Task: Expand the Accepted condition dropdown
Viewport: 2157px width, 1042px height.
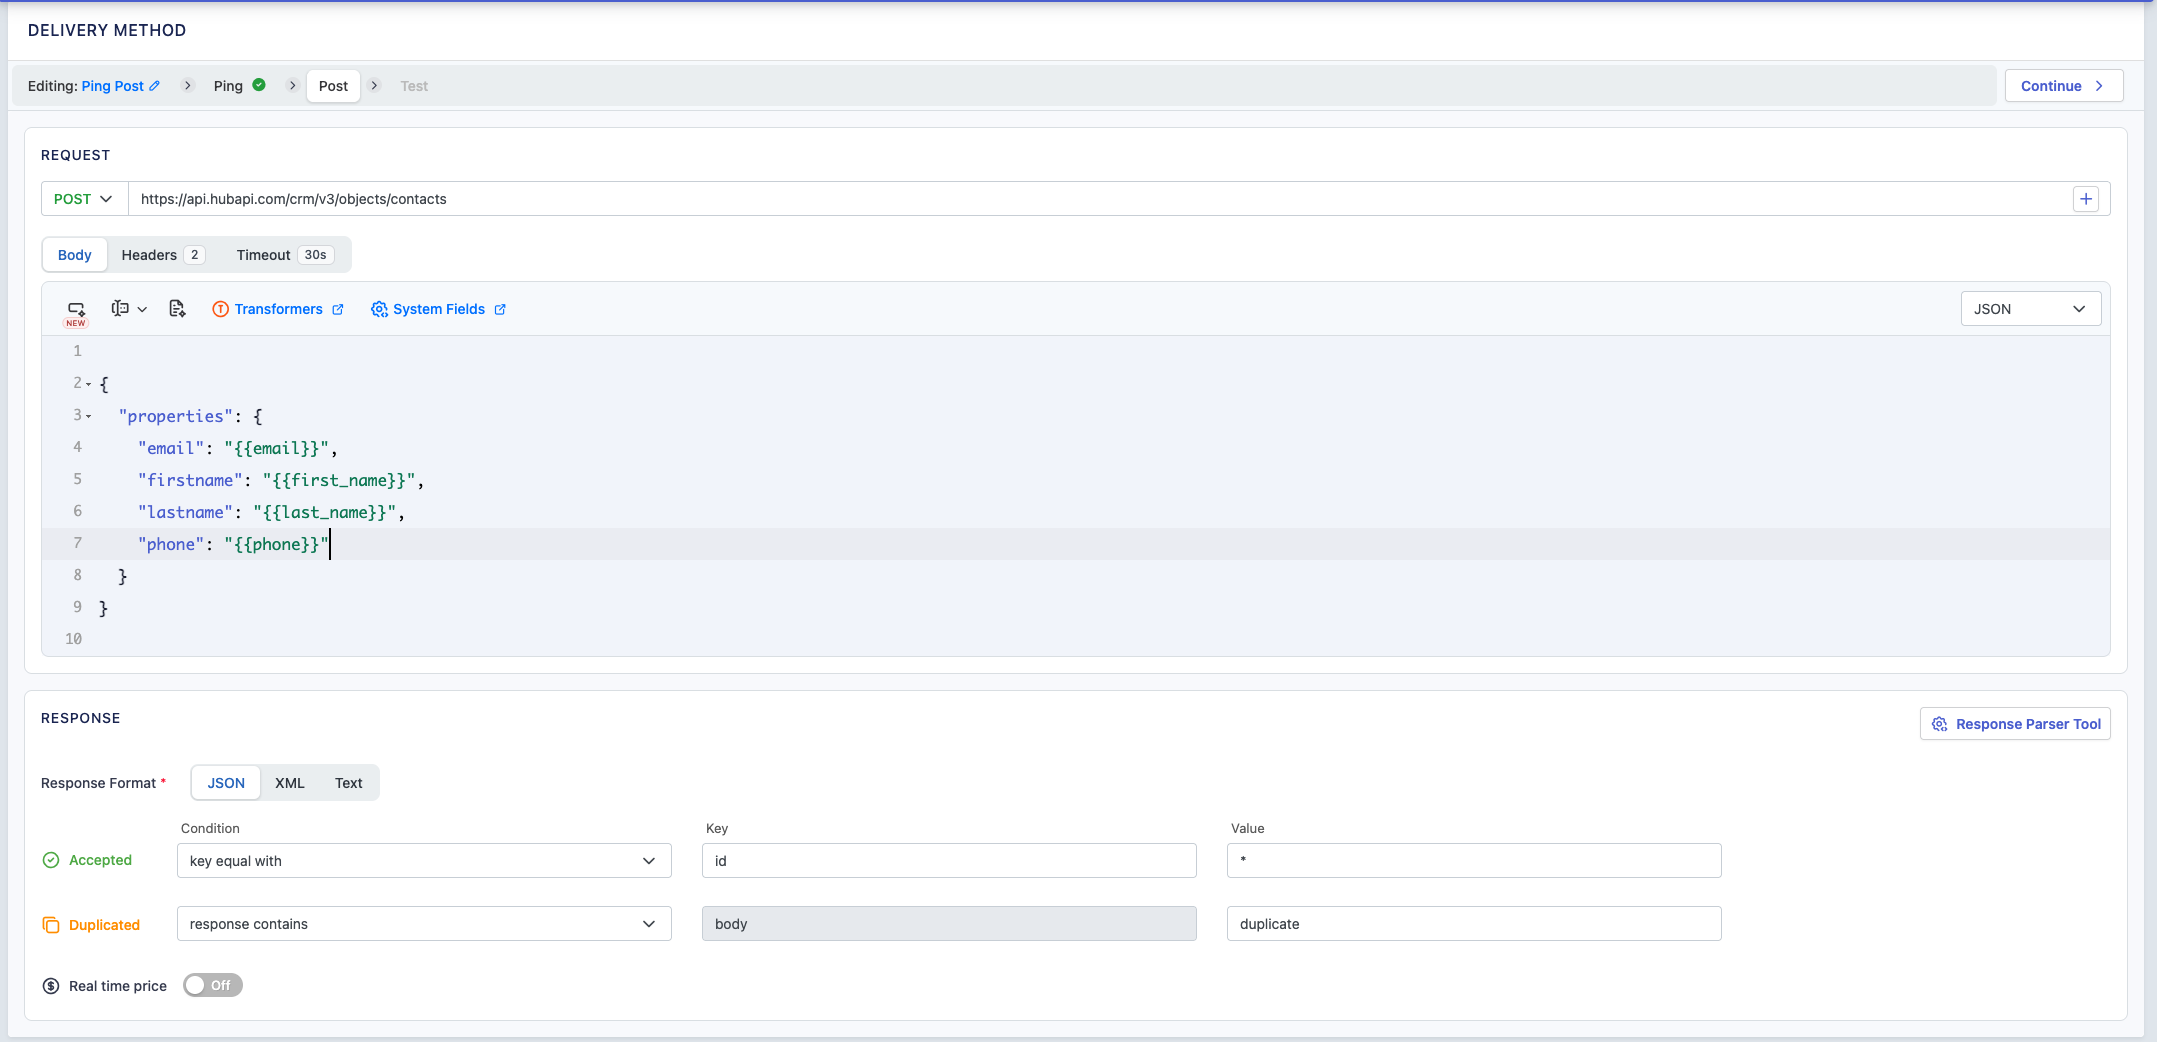Action: point(424,861)
